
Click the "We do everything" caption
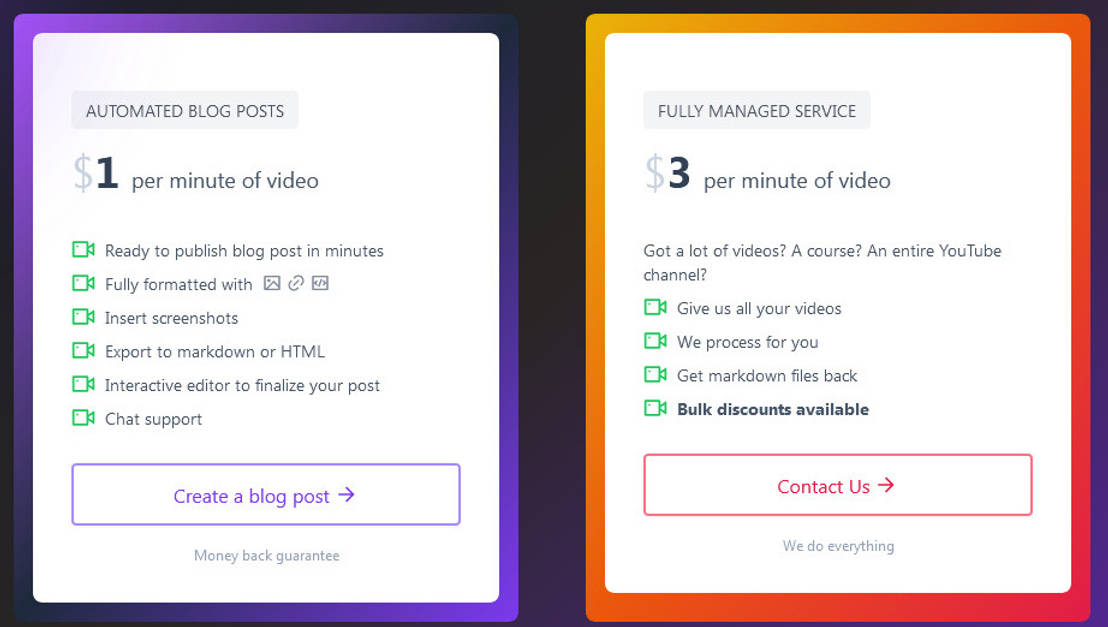point(838,546)
